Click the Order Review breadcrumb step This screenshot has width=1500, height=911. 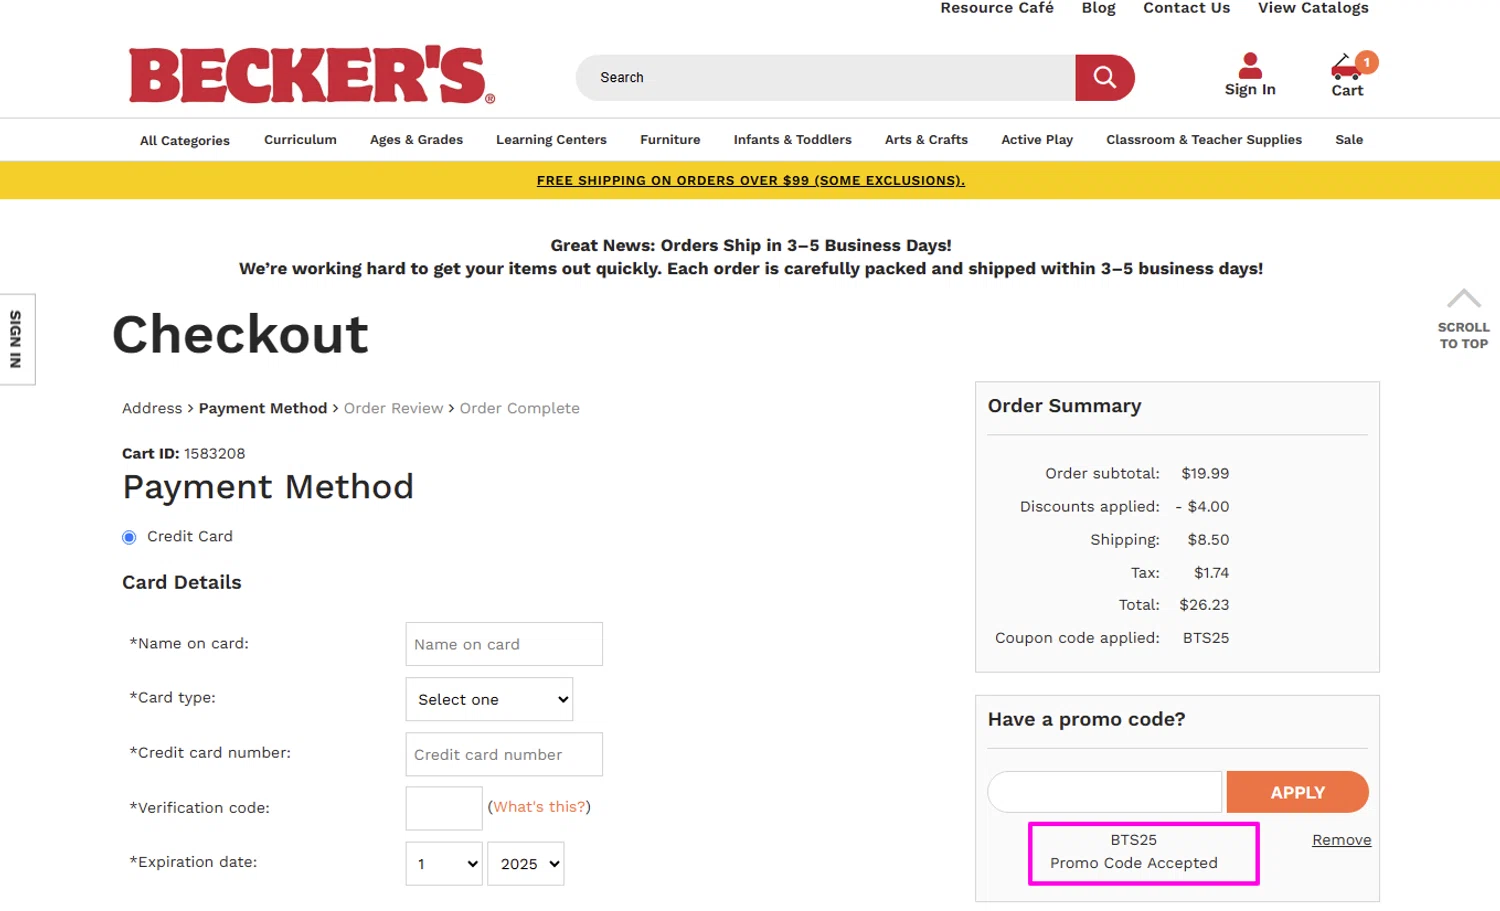pyautogui.click(x=393, y=408)
